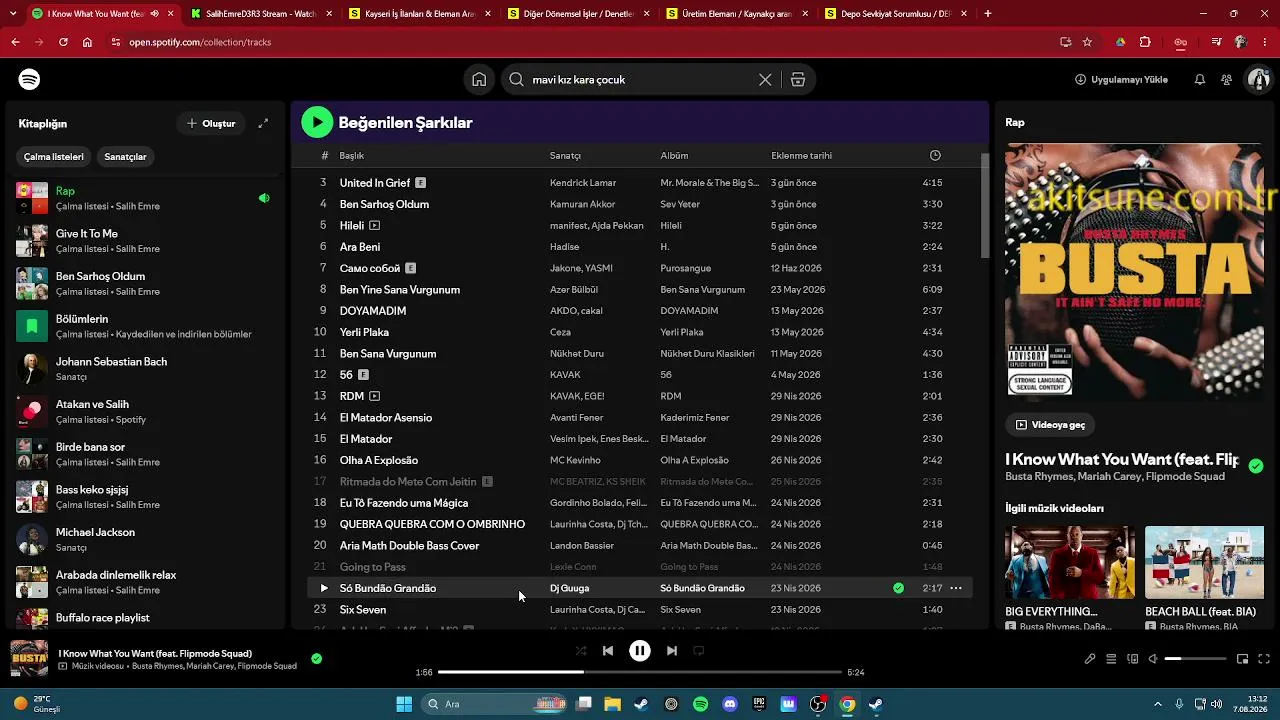Open Johann Sebastian Bach in the library
Image resolution: width=1280 pixels, height=720 pixels.
[144, 369]
